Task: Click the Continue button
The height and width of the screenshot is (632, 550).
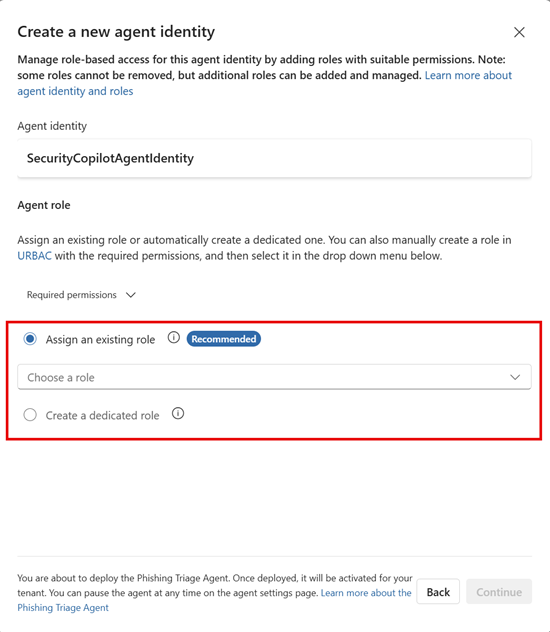Action: pos(499,592)
